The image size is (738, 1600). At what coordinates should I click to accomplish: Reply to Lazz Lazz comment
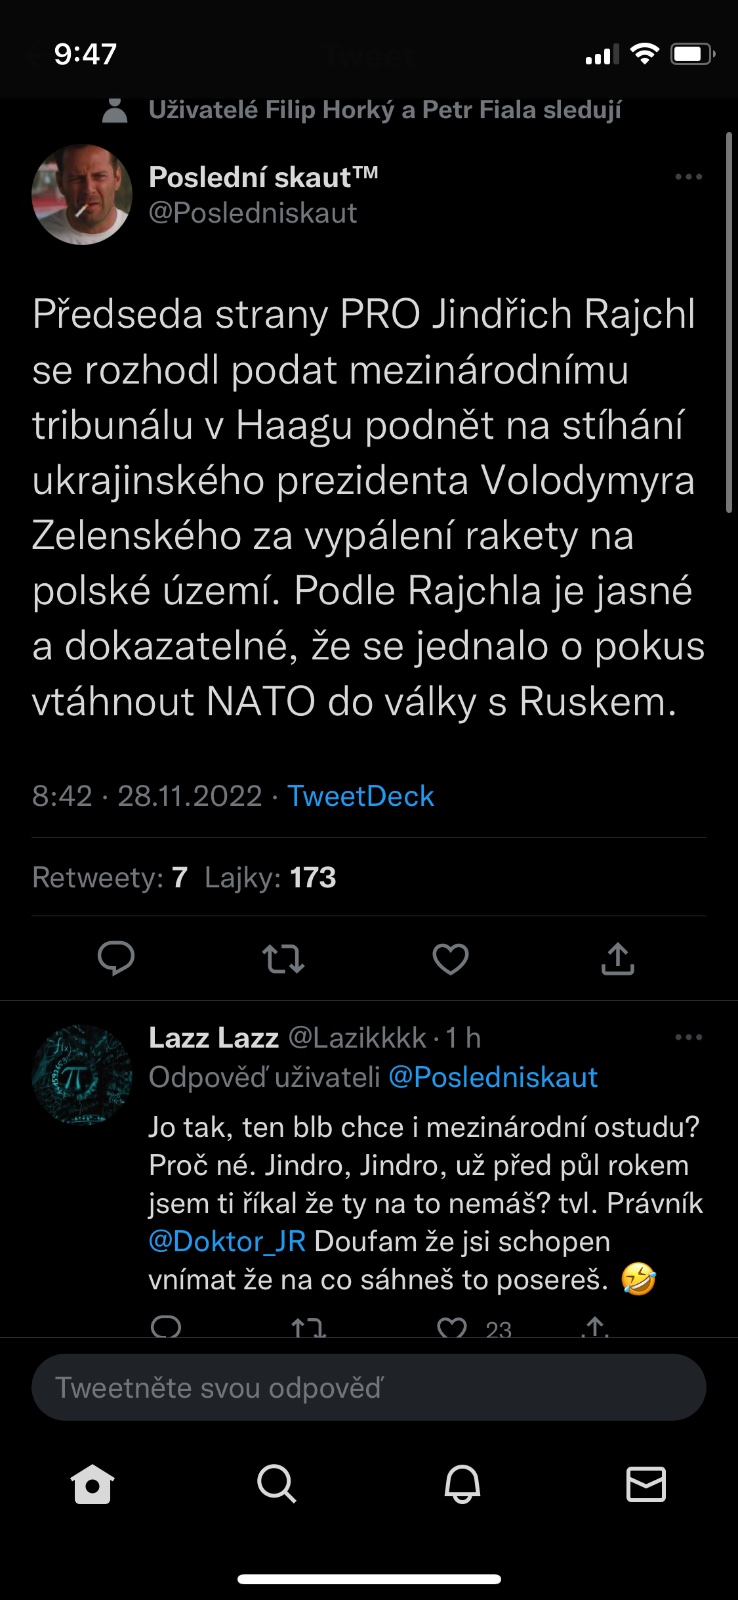166,1327
